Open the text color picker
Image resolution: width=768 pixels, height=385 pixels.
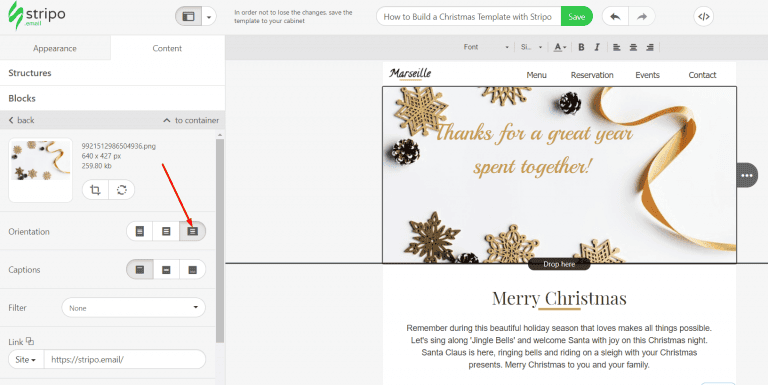560,47
